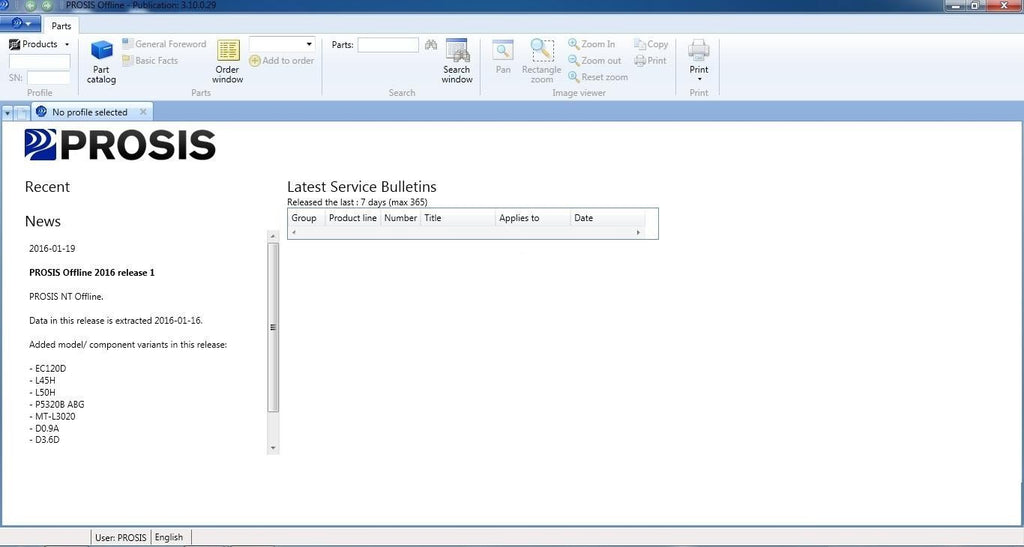Switch to the No profile selected tab
Viewport: 1024px width, 547px height.
coord(89,112)
